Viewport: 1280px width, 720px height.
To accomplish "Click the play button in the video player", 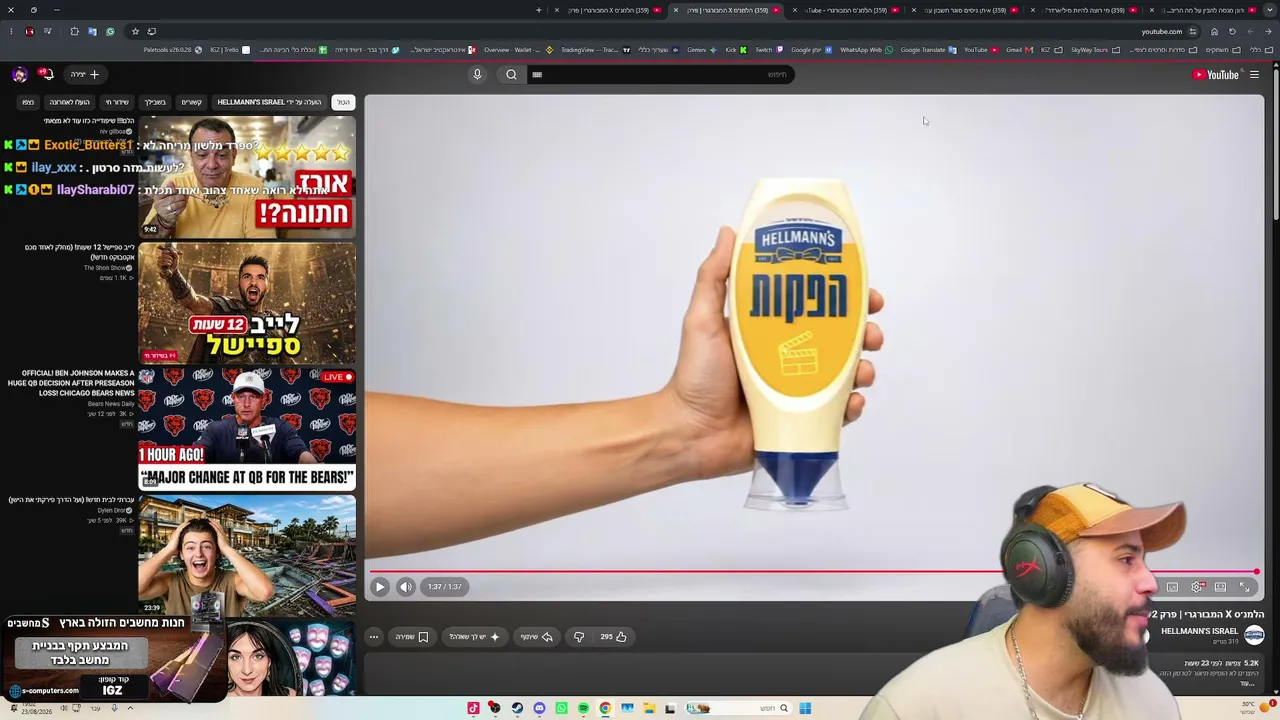I will [x=380, y=587].
